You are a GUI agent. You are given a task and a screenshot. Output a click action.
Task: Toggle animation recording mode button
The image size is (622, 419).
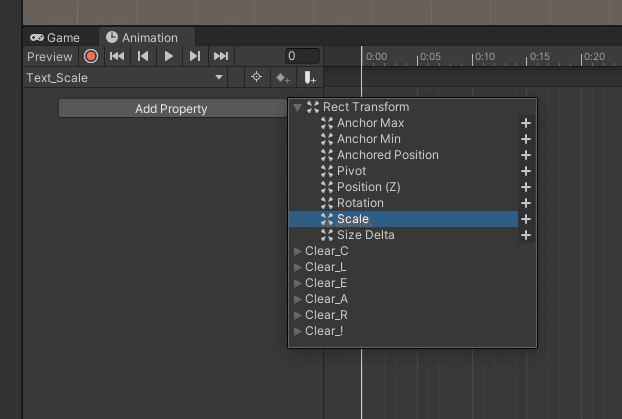point(91,57)
